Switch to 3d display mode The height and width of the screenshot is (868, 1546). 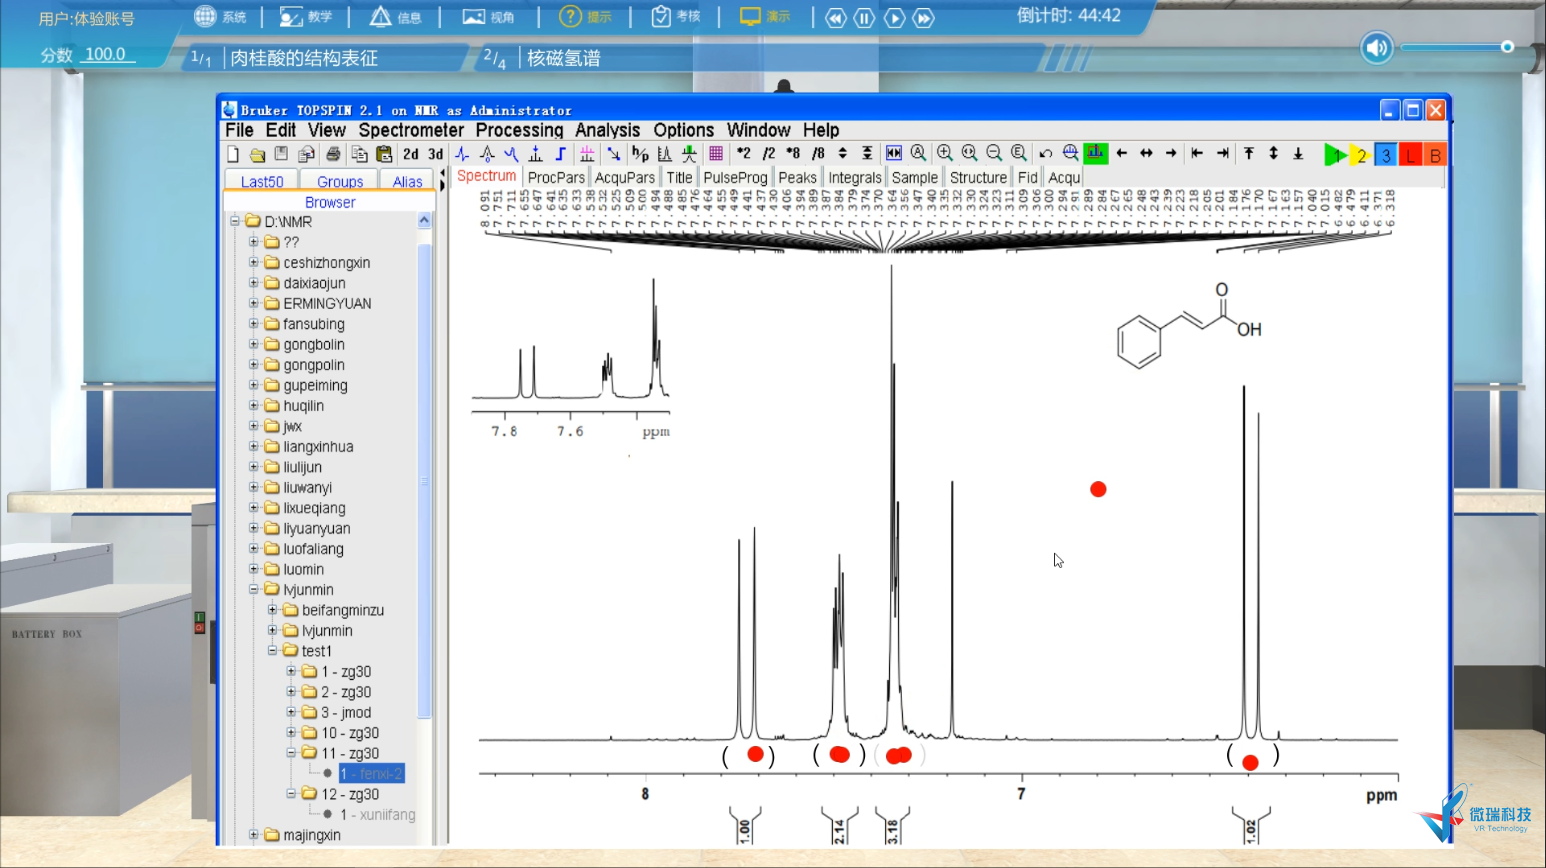click(435, 154)
